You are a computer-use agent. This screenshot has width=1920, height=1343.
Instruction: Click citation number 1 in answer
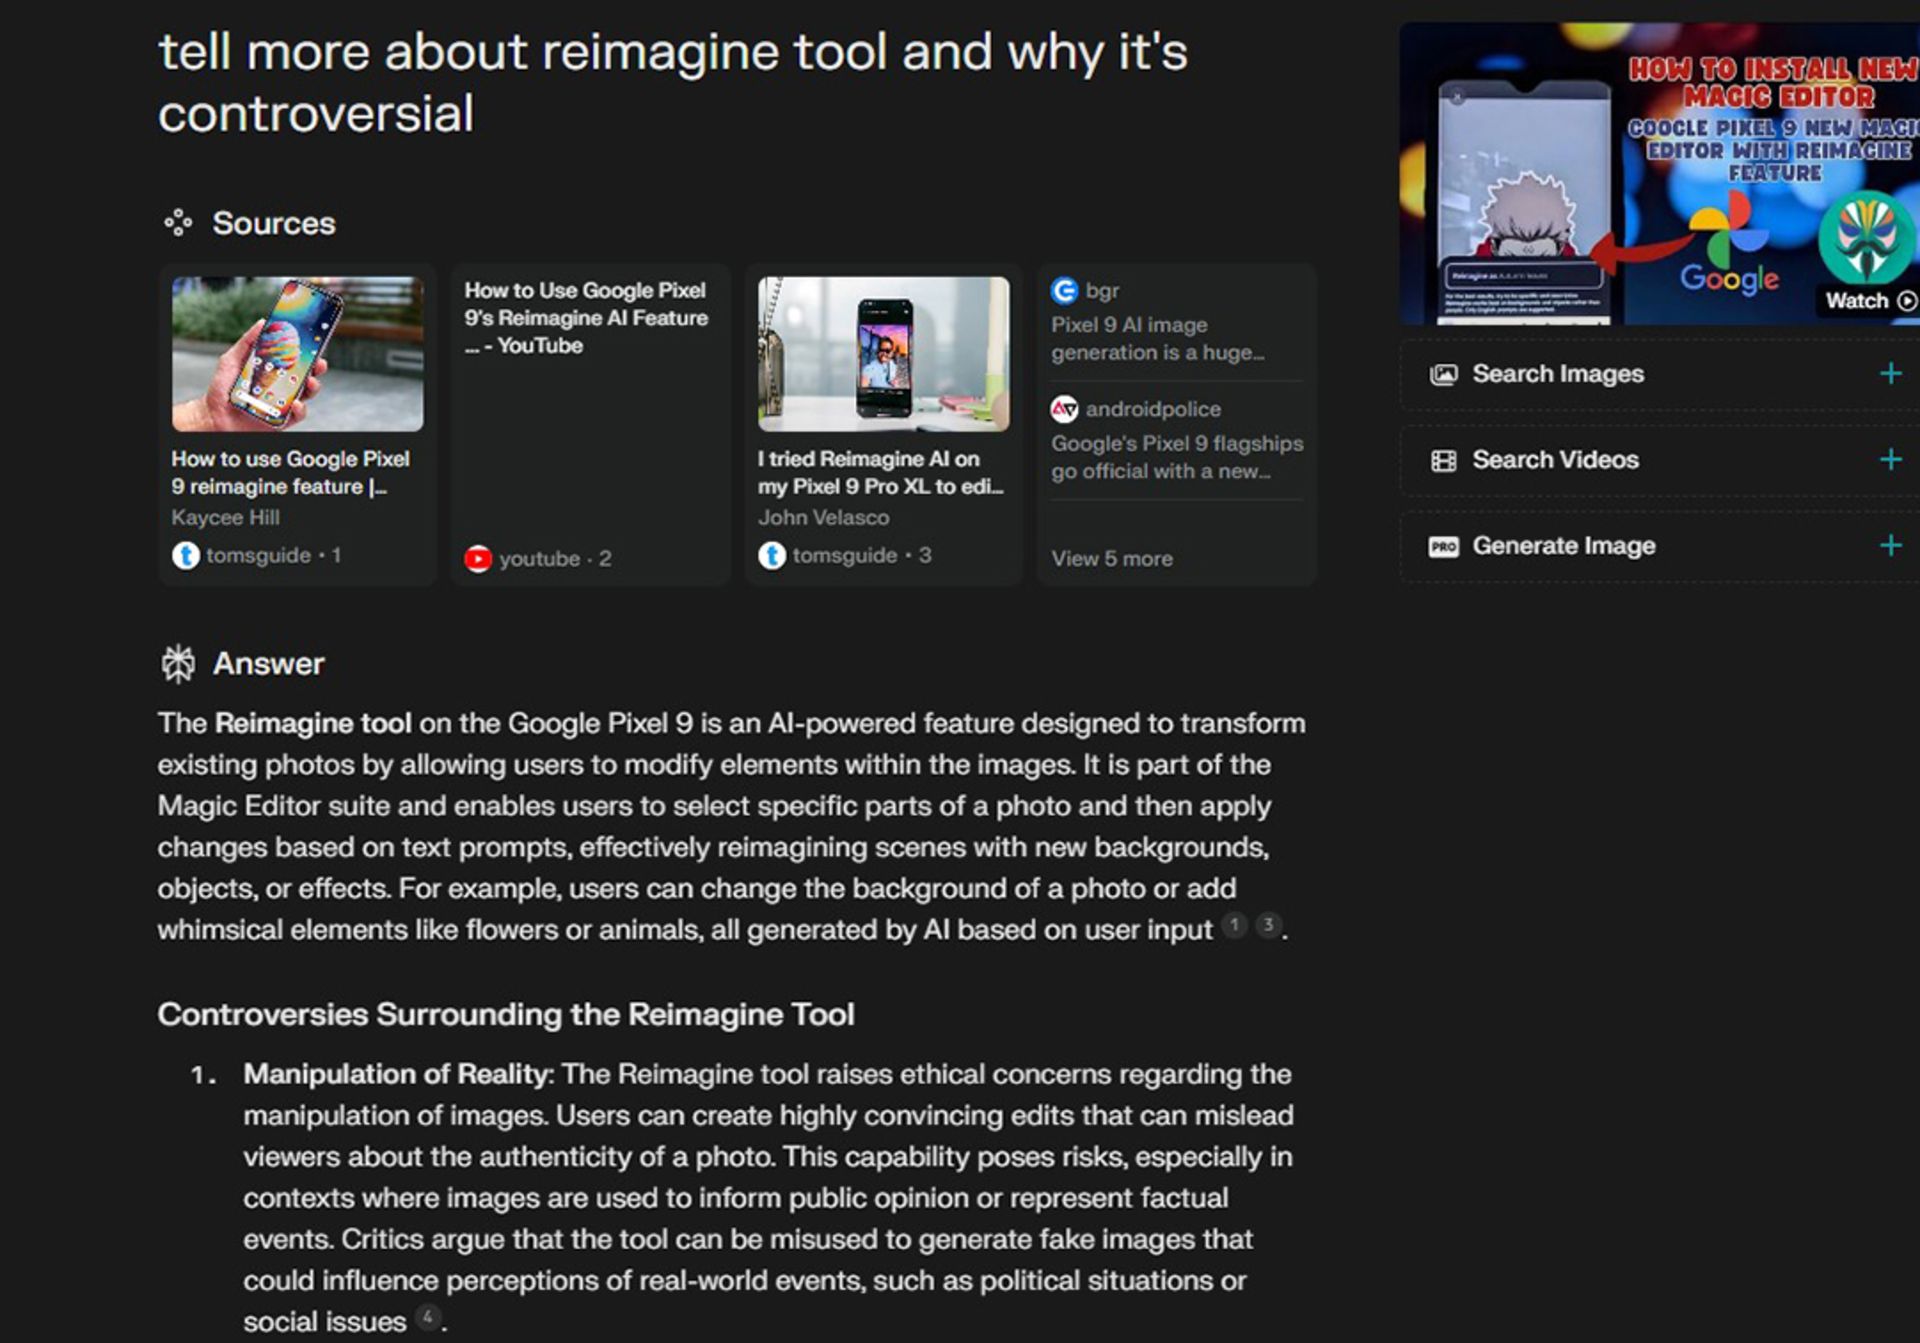tap(1235, 925)
